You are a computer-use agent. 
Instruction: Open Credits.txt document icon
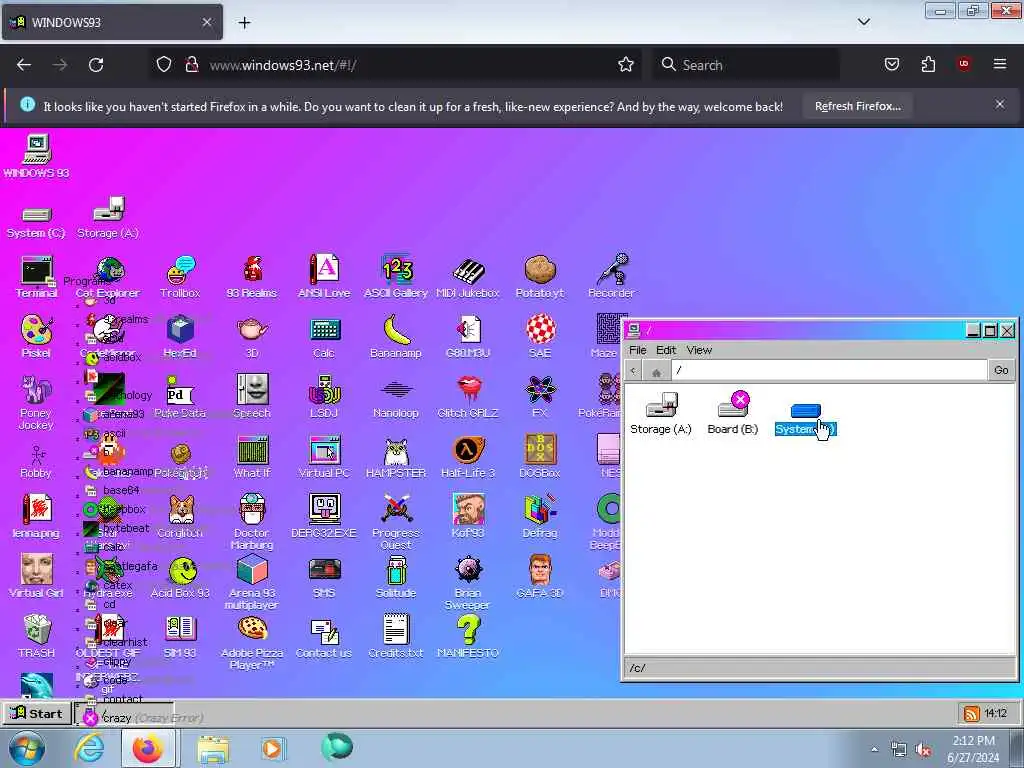tap(396, 636)
